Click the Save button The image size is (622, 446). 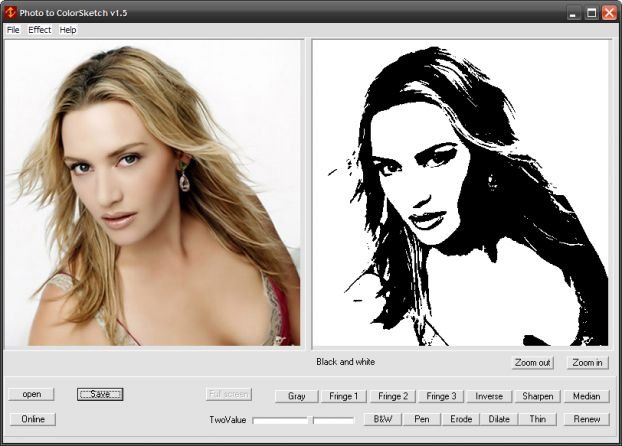100,394
